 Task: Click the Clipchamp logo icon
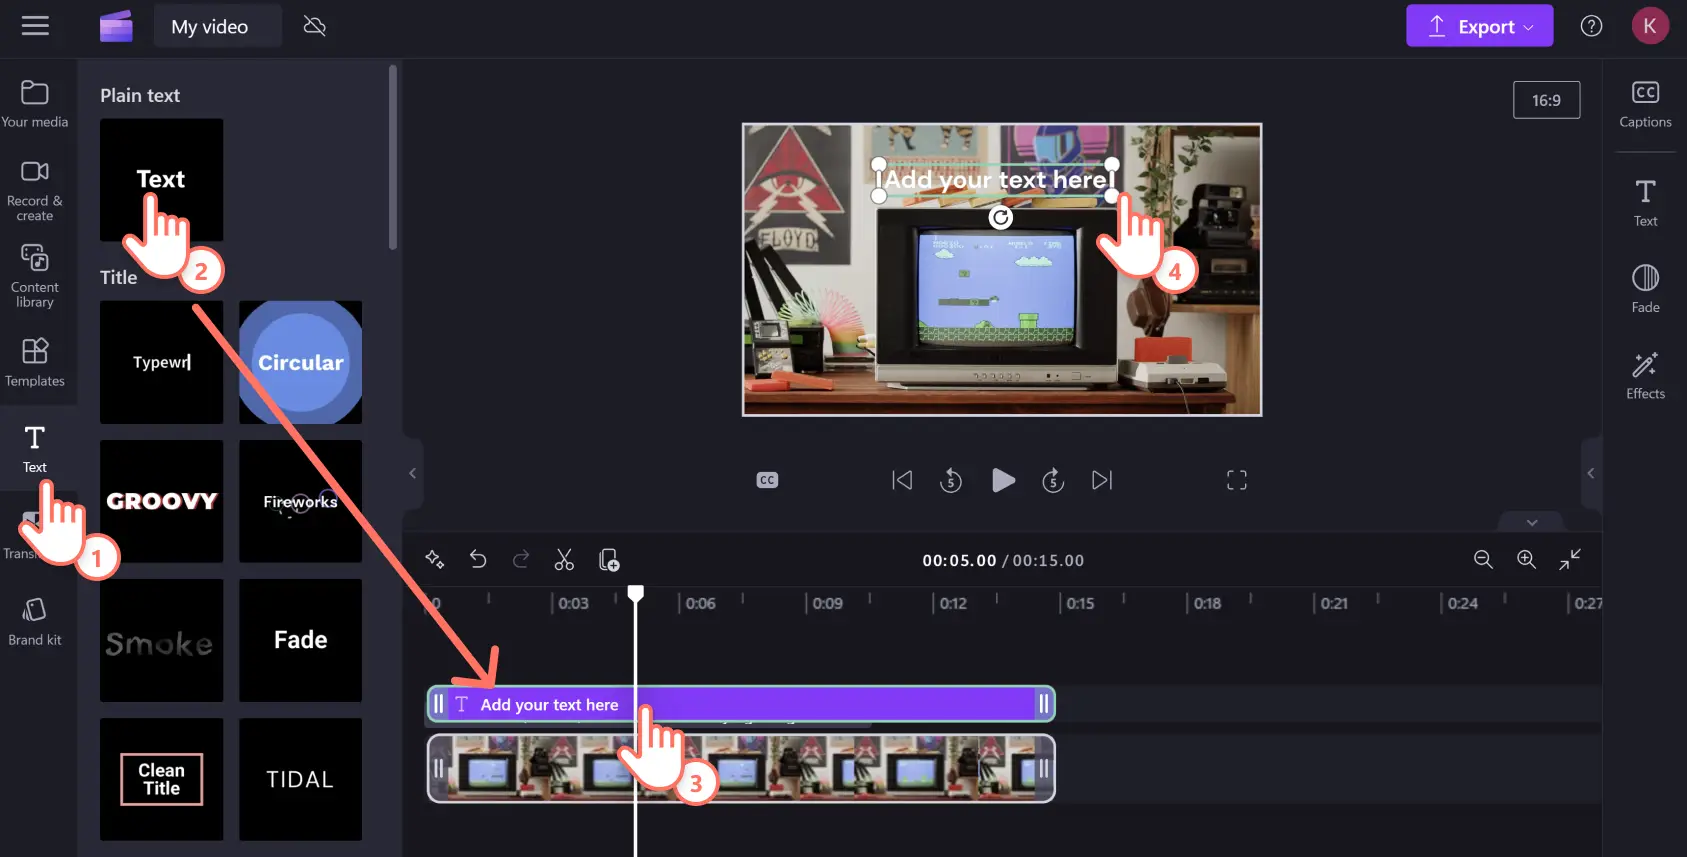(x=116, y=26)
